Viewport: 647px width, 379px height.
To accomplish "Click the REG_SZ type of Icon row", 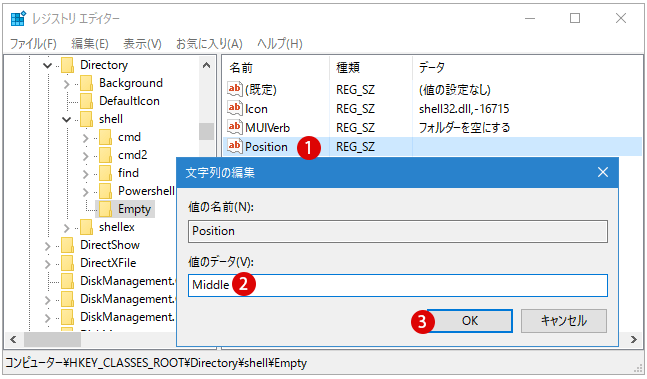I will click(355, 108).
